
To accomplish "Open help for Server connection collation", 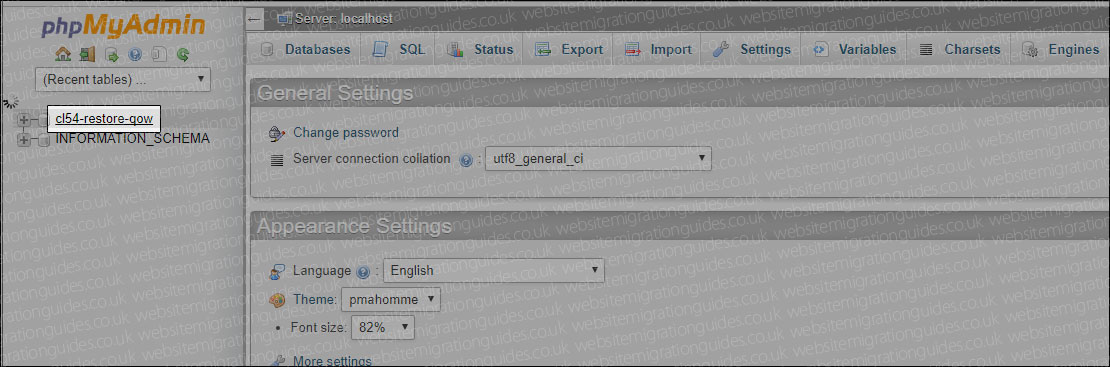I will [x=465, y=159].
